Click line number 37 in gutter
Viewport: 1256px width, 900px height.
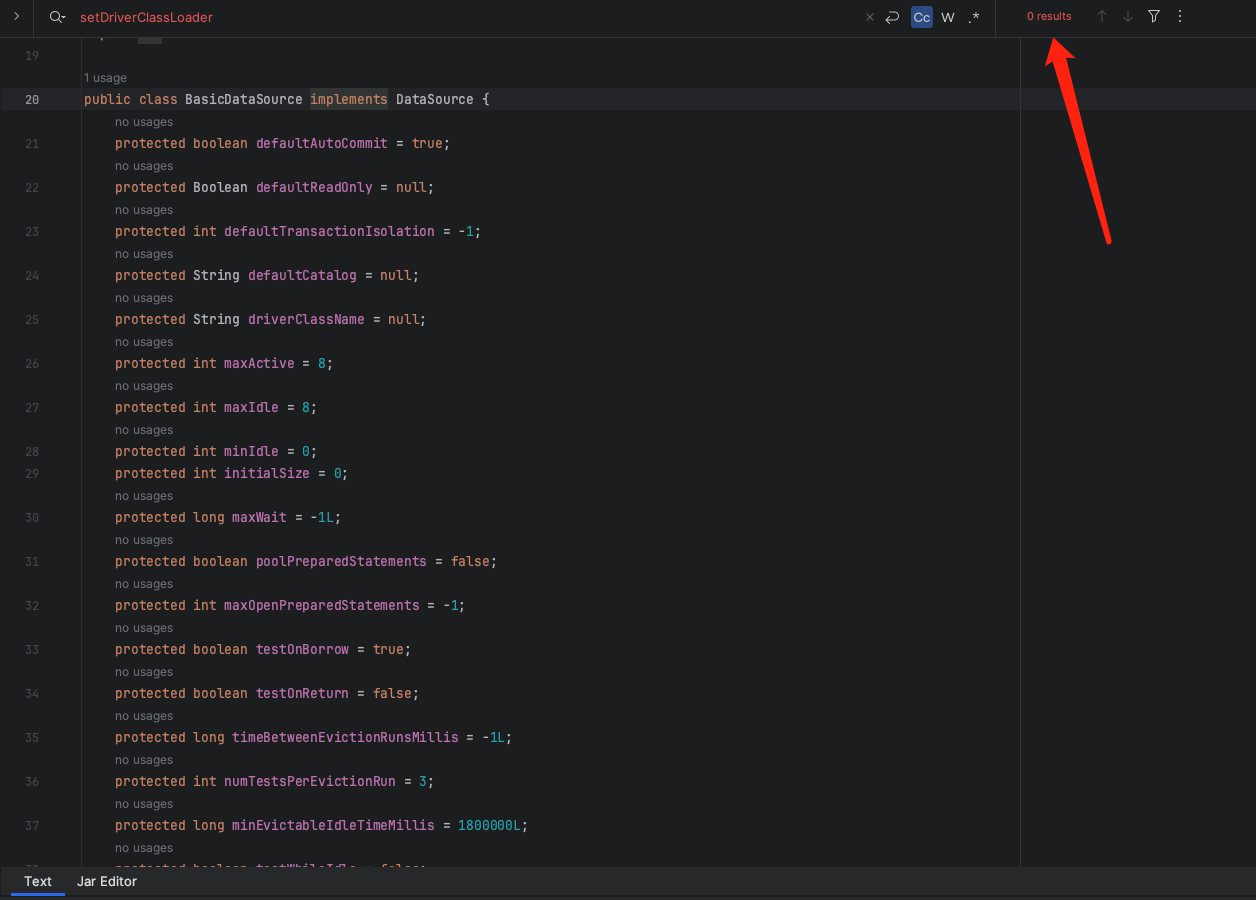[x=32, y=825]
